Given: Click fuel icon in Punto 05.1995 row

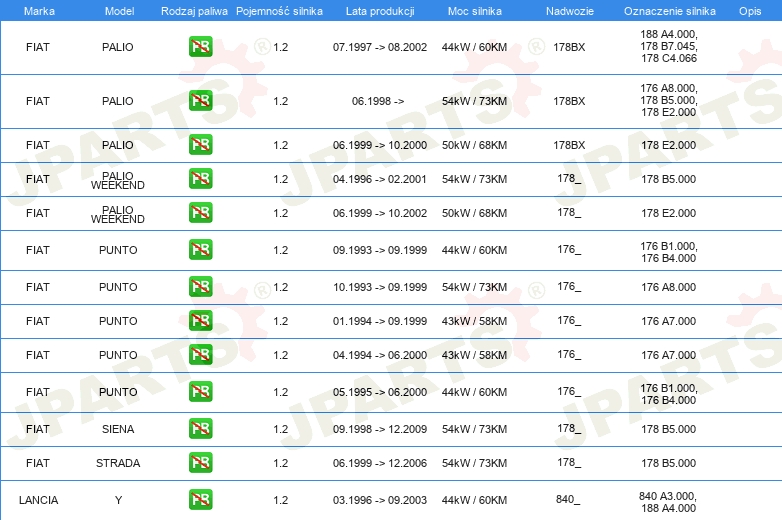Looking at the screenshot, I should 200,391.
